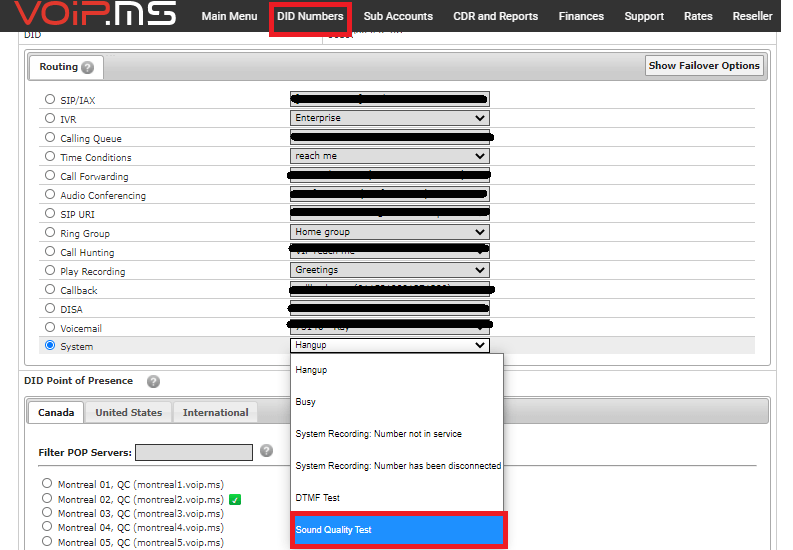Image resolution: width=793 pixels, height=550 pixels.
Task: Open the IVR Enterprise dropdown
Action: [389, 118]
